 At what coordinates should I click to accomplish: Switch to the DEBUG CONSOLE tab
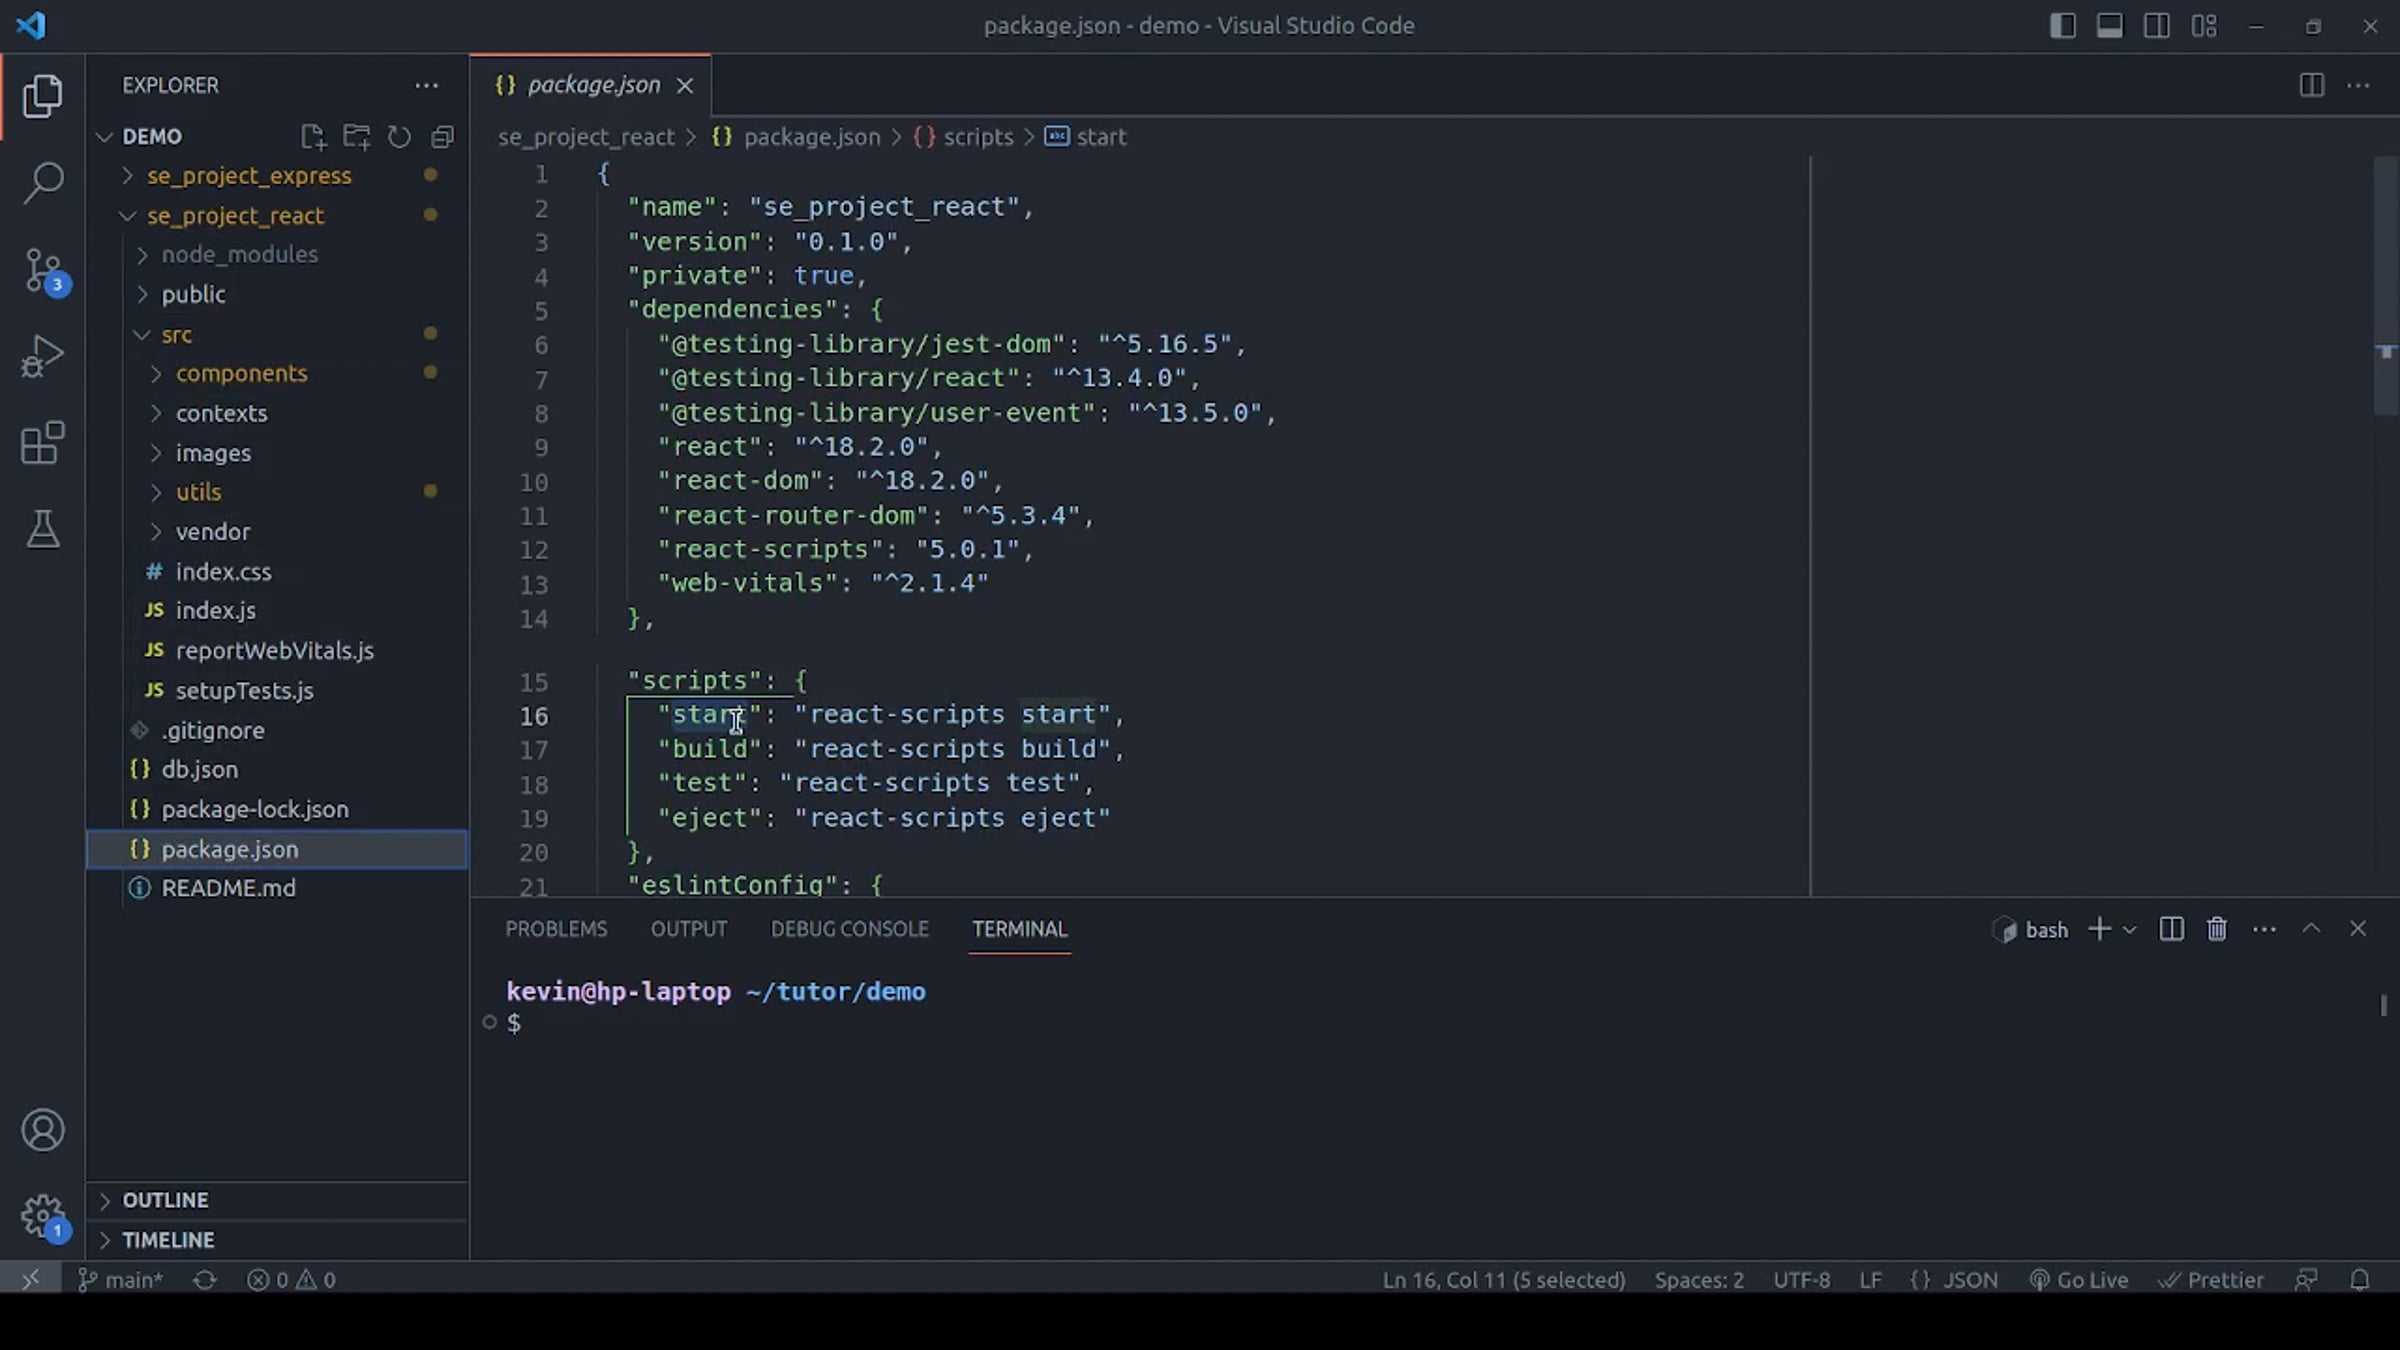pyautogui.click(x=849, y=929)
